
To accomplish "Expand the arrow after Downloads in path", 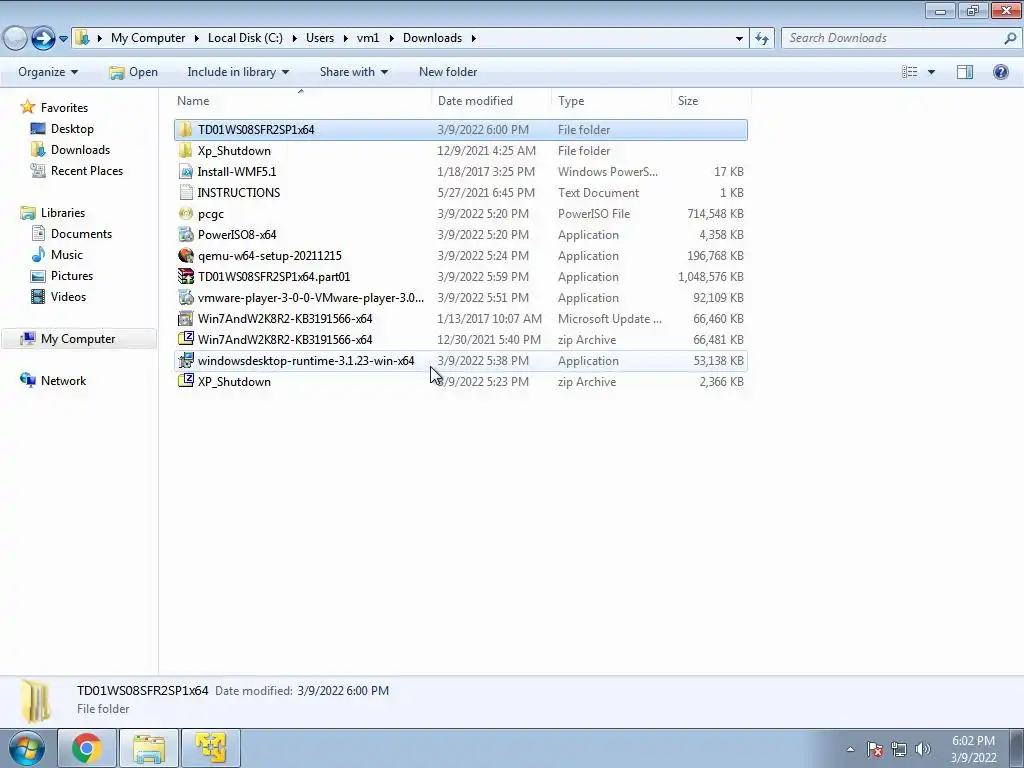I will click(x=473, y=39).
